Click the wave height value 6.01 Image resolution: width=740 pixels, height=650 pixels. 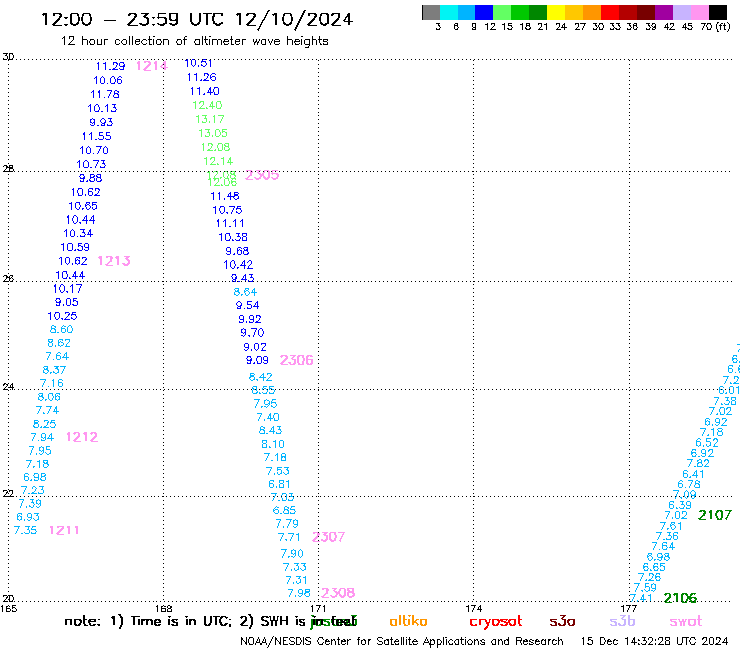click(x=728, y=390)
